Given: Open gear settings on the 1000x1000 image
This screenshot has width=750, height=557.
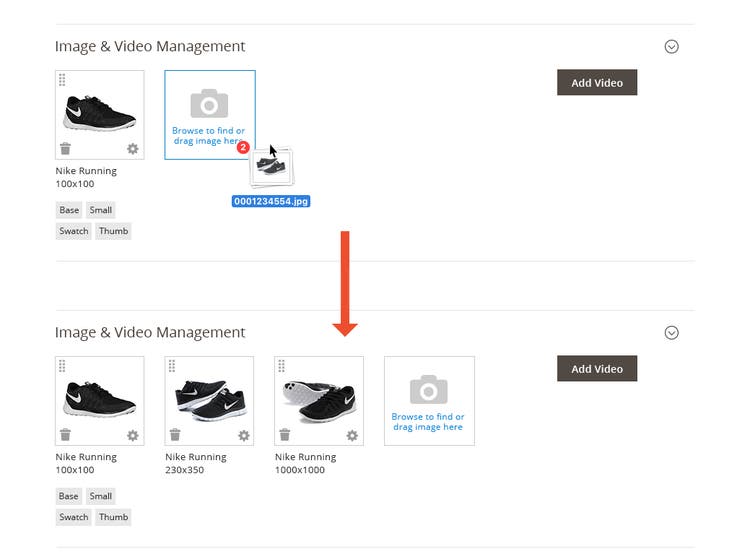Looking at the screenshot, I should click(x=352, y=435).
